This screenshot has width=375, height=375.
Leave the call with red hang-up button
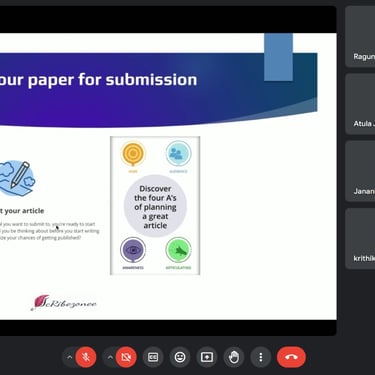(291, 357)
